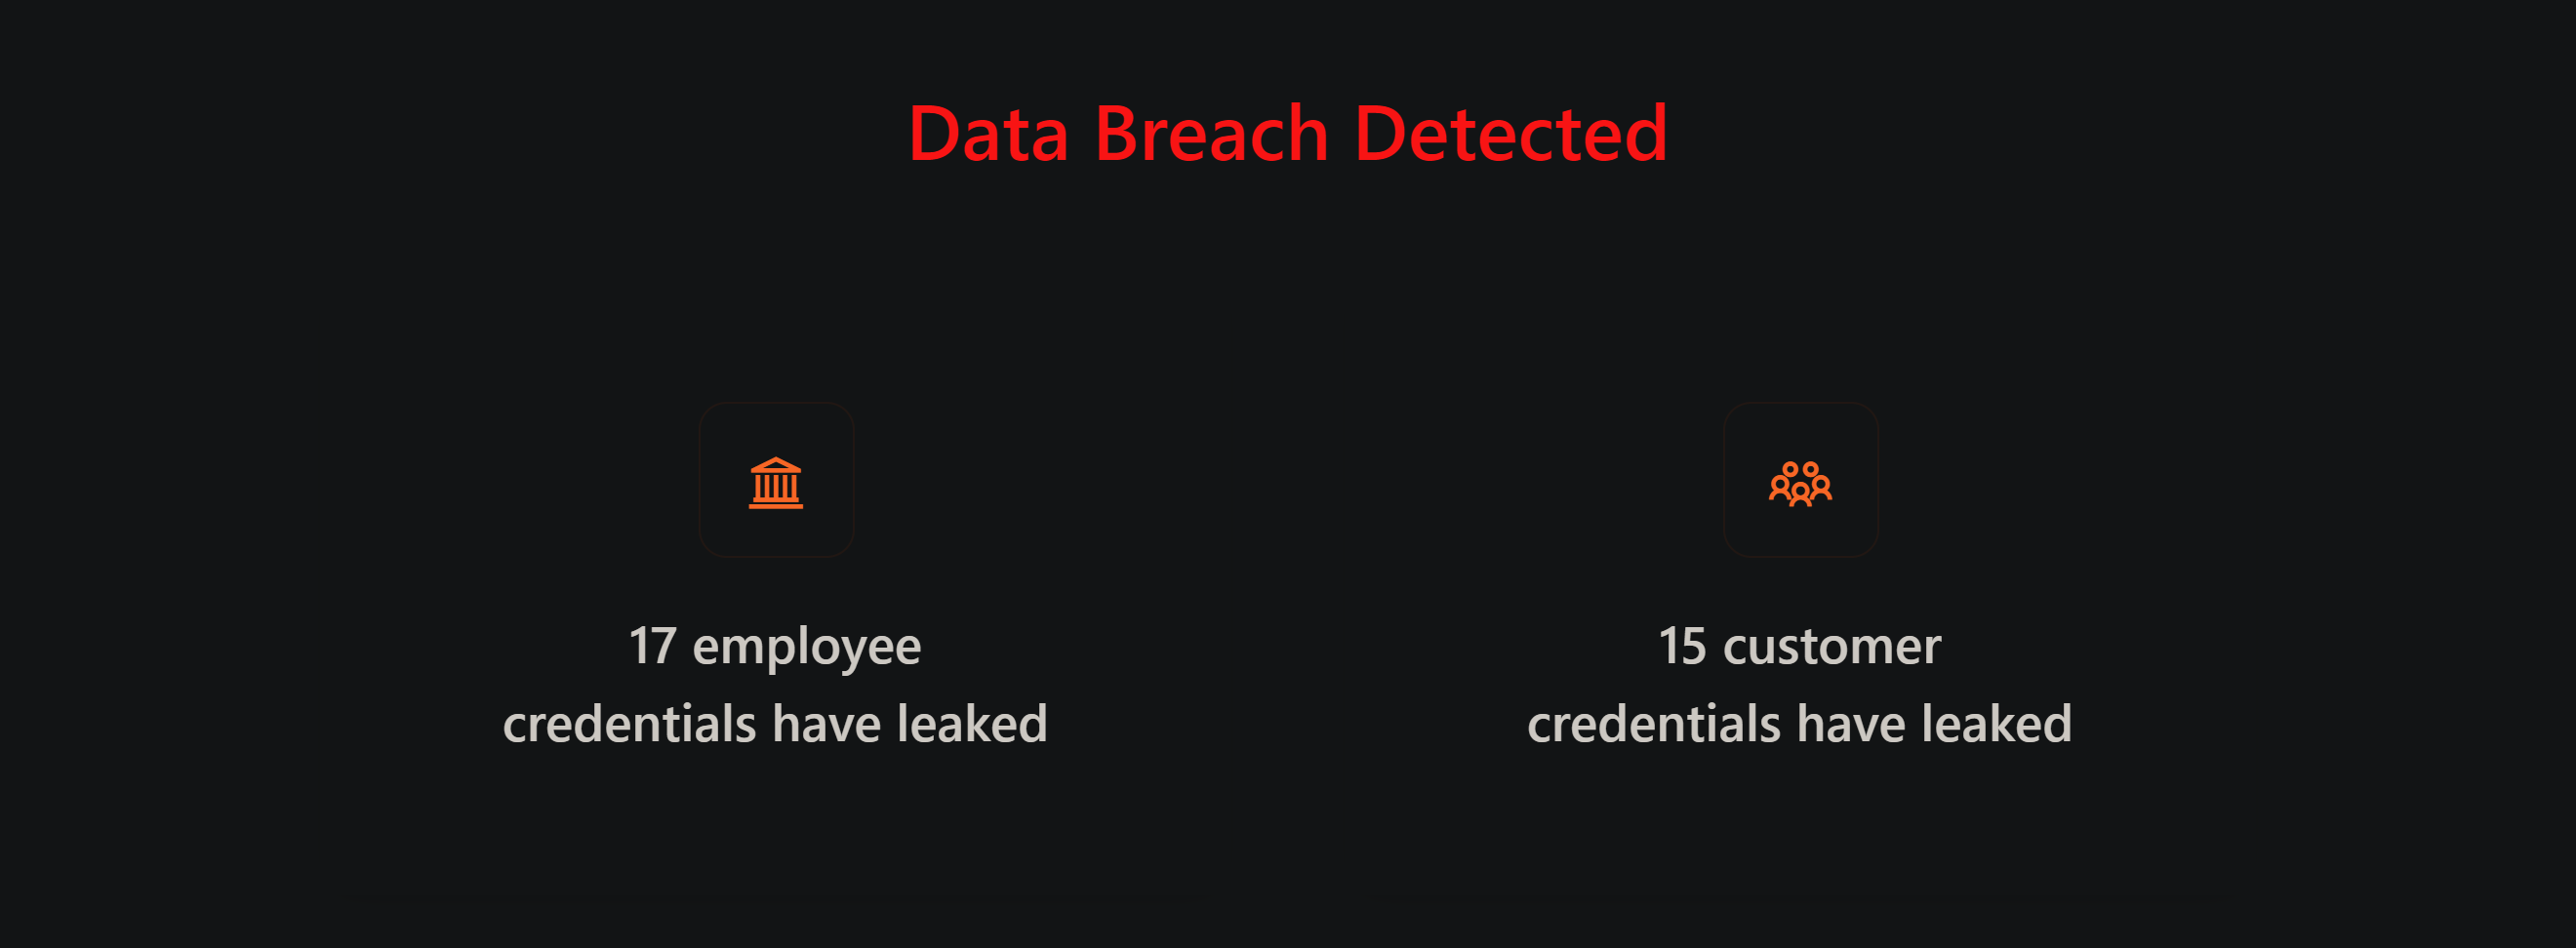The image size is (2576, 948).
Task: Click the "17 employee" text line
Action: pyautogui.click(x=775, y=647)
